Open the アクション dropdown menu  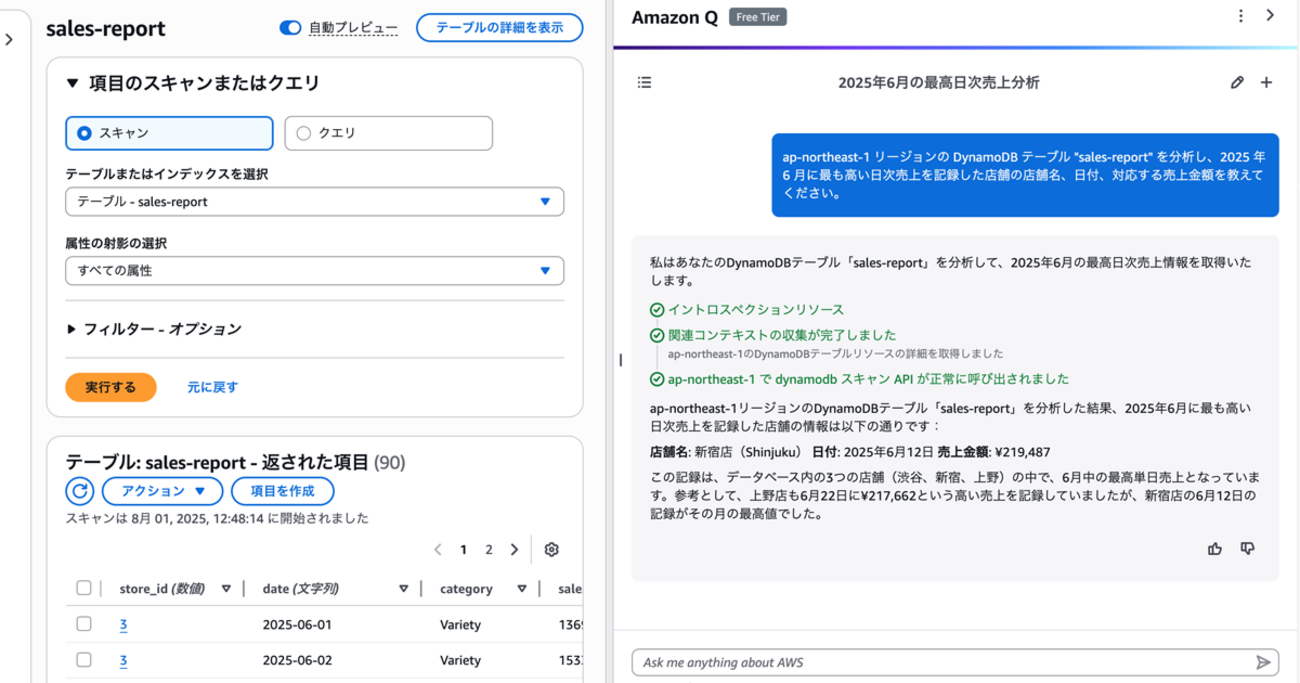[162, 491]
